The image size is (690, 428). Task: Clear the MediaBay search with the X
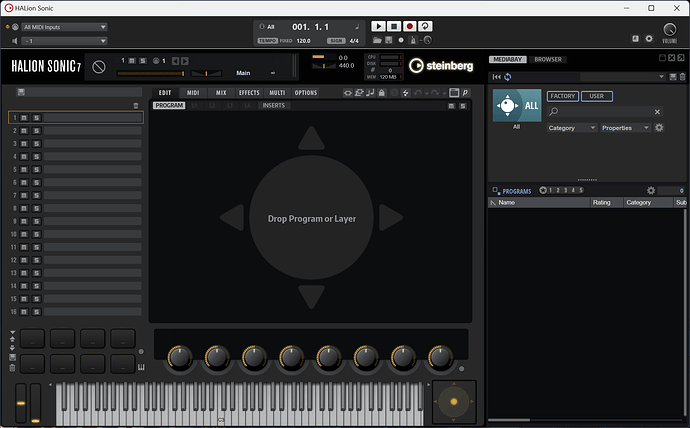pyautogui.click(x=657, y=112)
